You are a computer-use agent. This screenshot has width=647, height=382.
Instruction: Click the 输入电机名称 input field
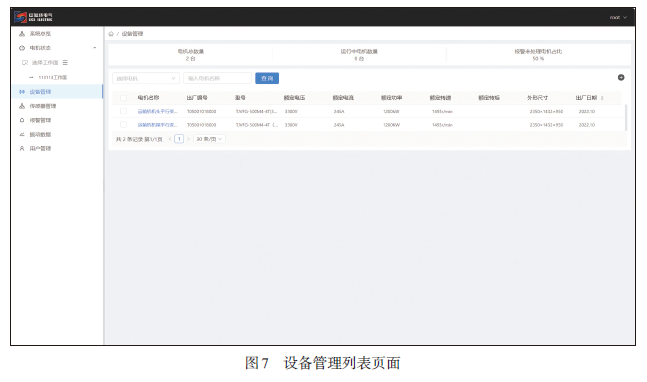[217, 78]
